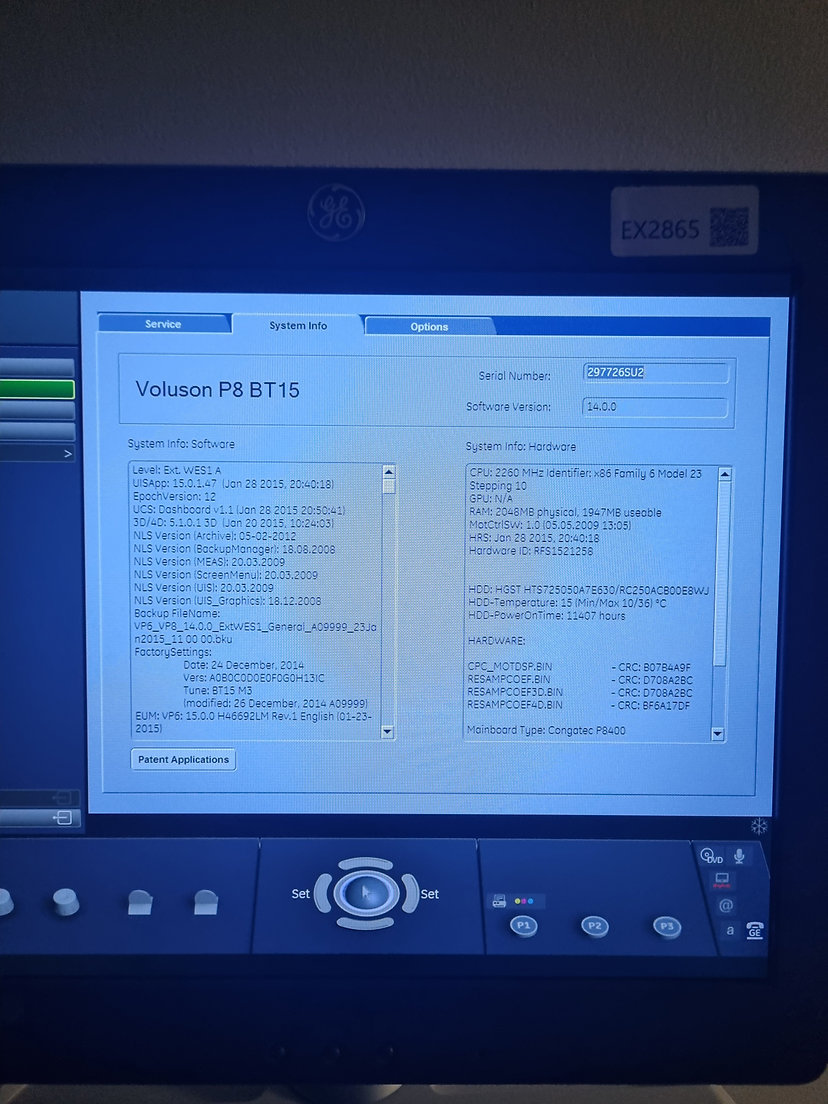Expand the sidebar item with '>' arrow

(x=67, y=454)
